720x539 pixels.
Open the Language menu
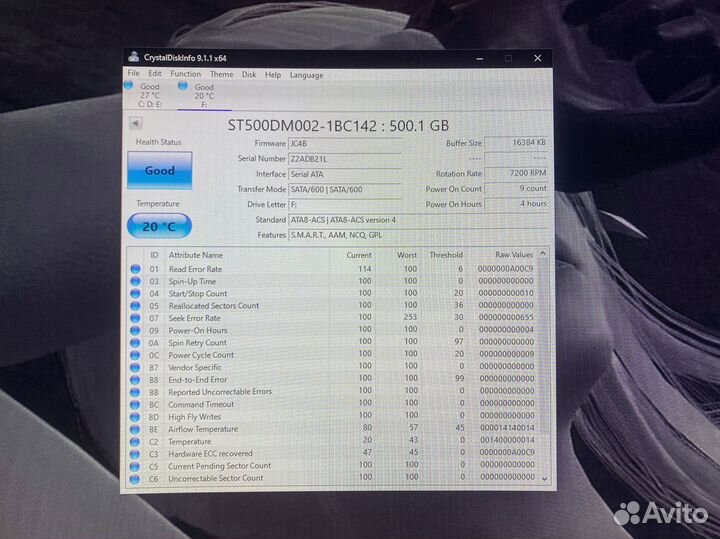coord(306,74)
